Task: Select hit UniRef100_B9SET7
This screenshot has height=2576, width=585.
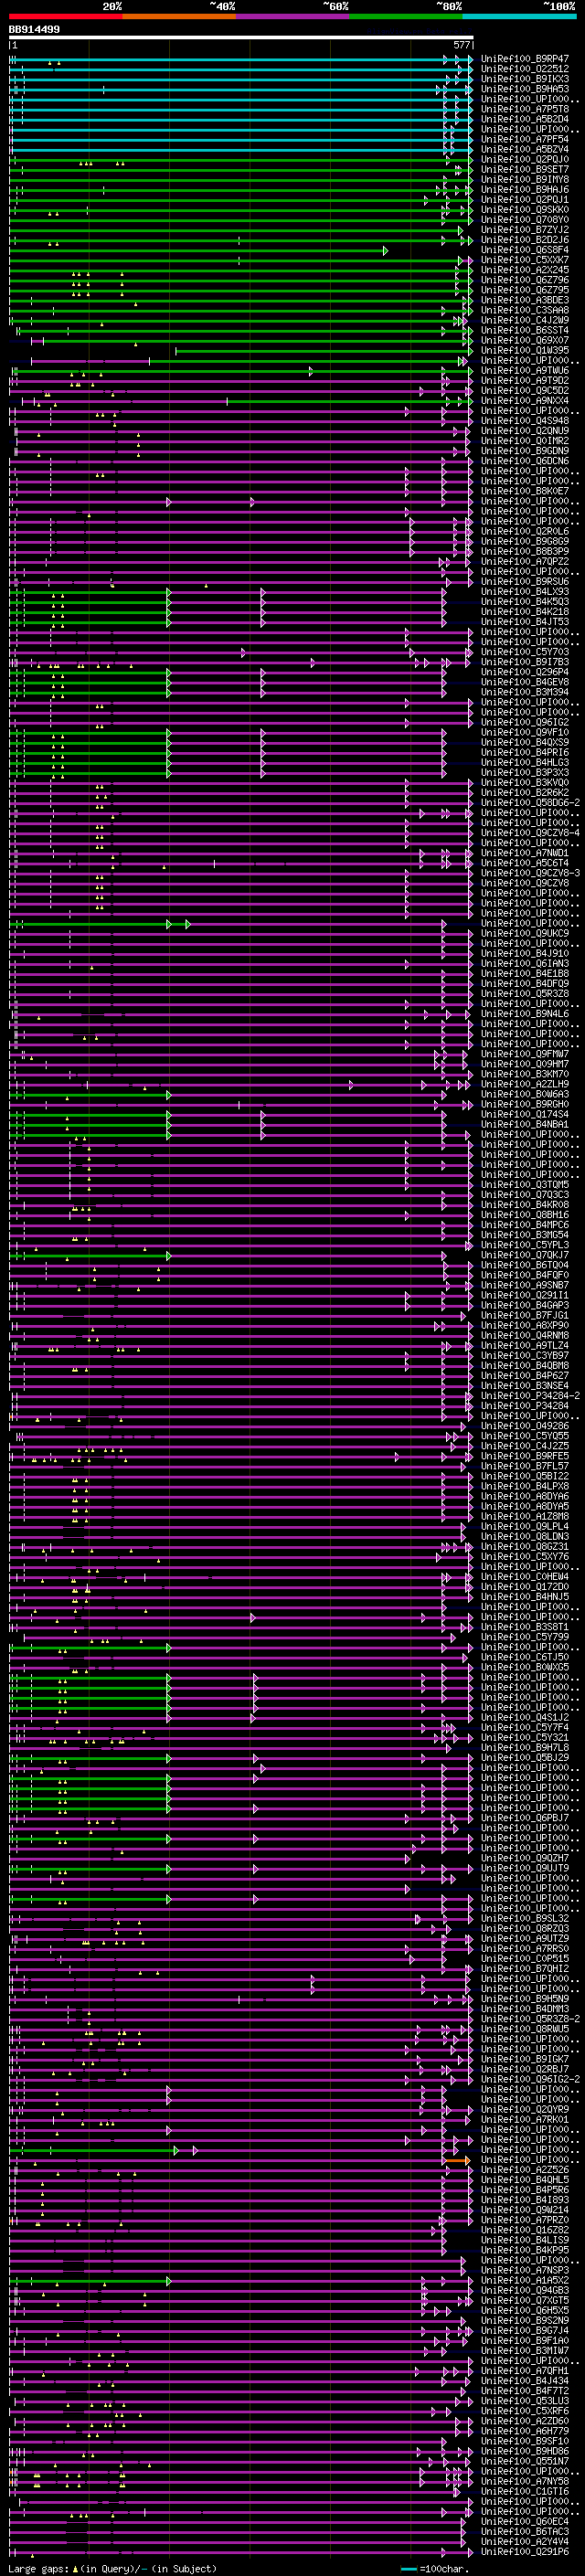Action: (x=525, y=170)
